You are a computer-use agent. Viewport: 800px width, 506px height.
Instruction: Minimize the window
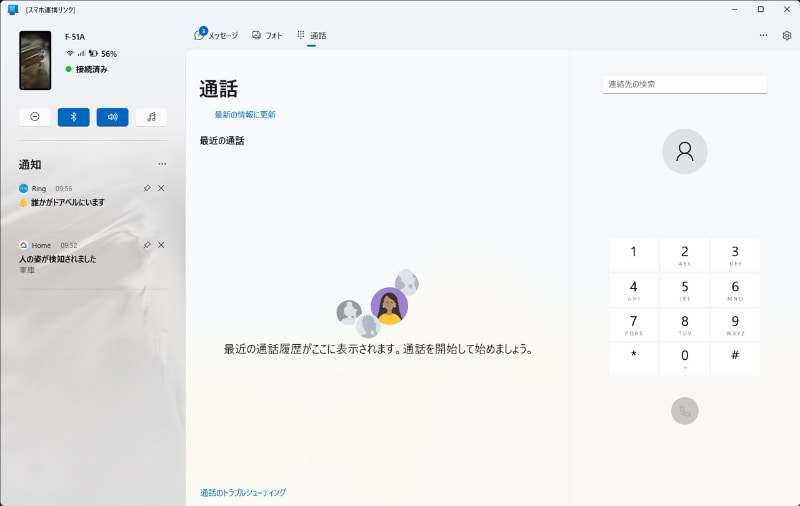tap(734, 9)
